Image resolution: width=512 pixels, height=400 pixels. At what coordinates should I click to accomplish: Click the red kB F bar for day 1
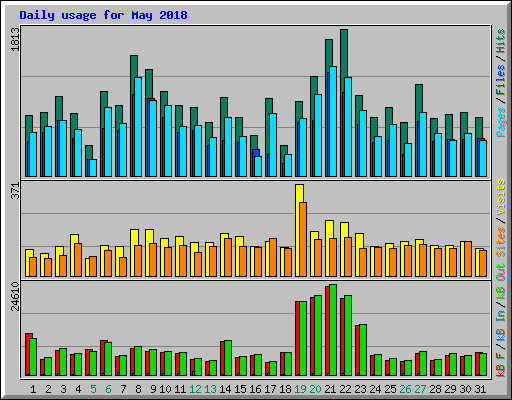(x=28, y=354)
